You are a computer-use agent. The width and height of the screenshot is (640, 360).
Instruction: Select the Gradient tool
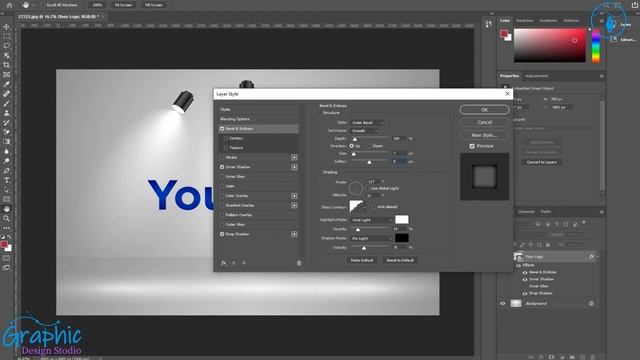tap(7, 142)
